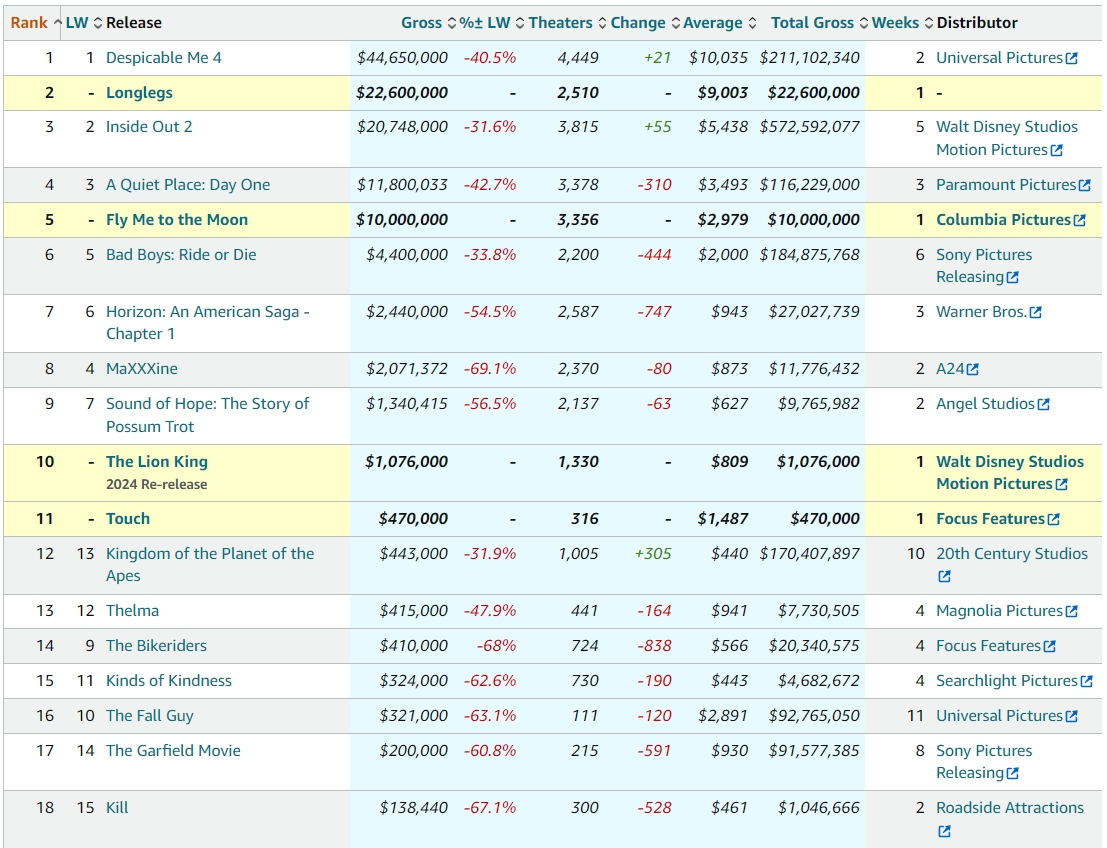1107x848 pixels.
Task: Open Bad Boys: Ride or Die link
Action: (181, 255)
